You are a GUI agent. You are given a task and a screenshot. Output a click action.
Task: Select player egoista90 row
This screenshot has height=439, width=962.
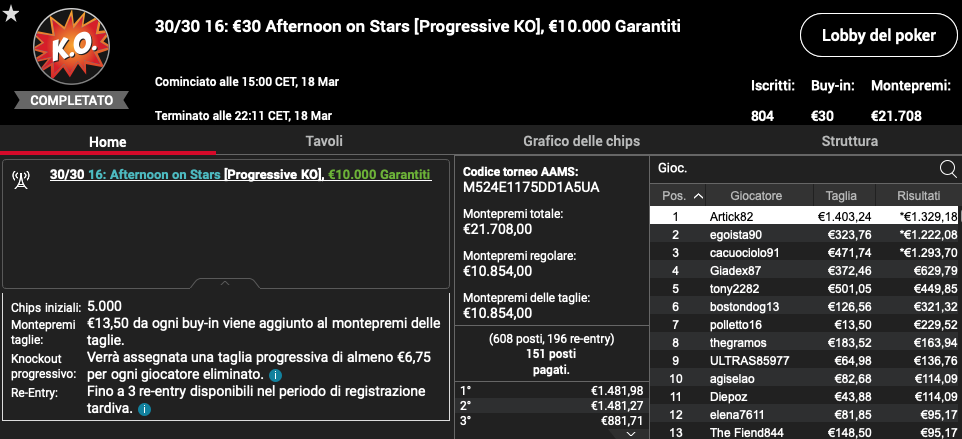(806, 235)
